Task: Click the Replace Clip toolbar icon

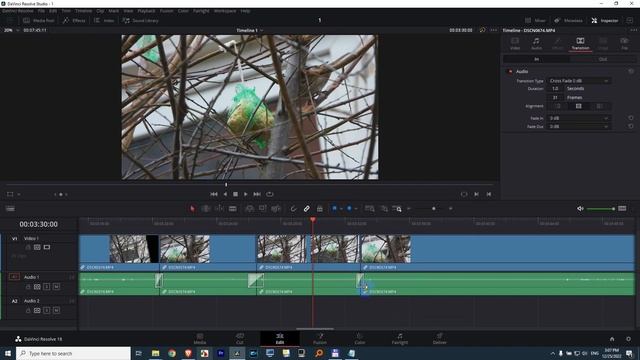Action: [x=276, y=209]
